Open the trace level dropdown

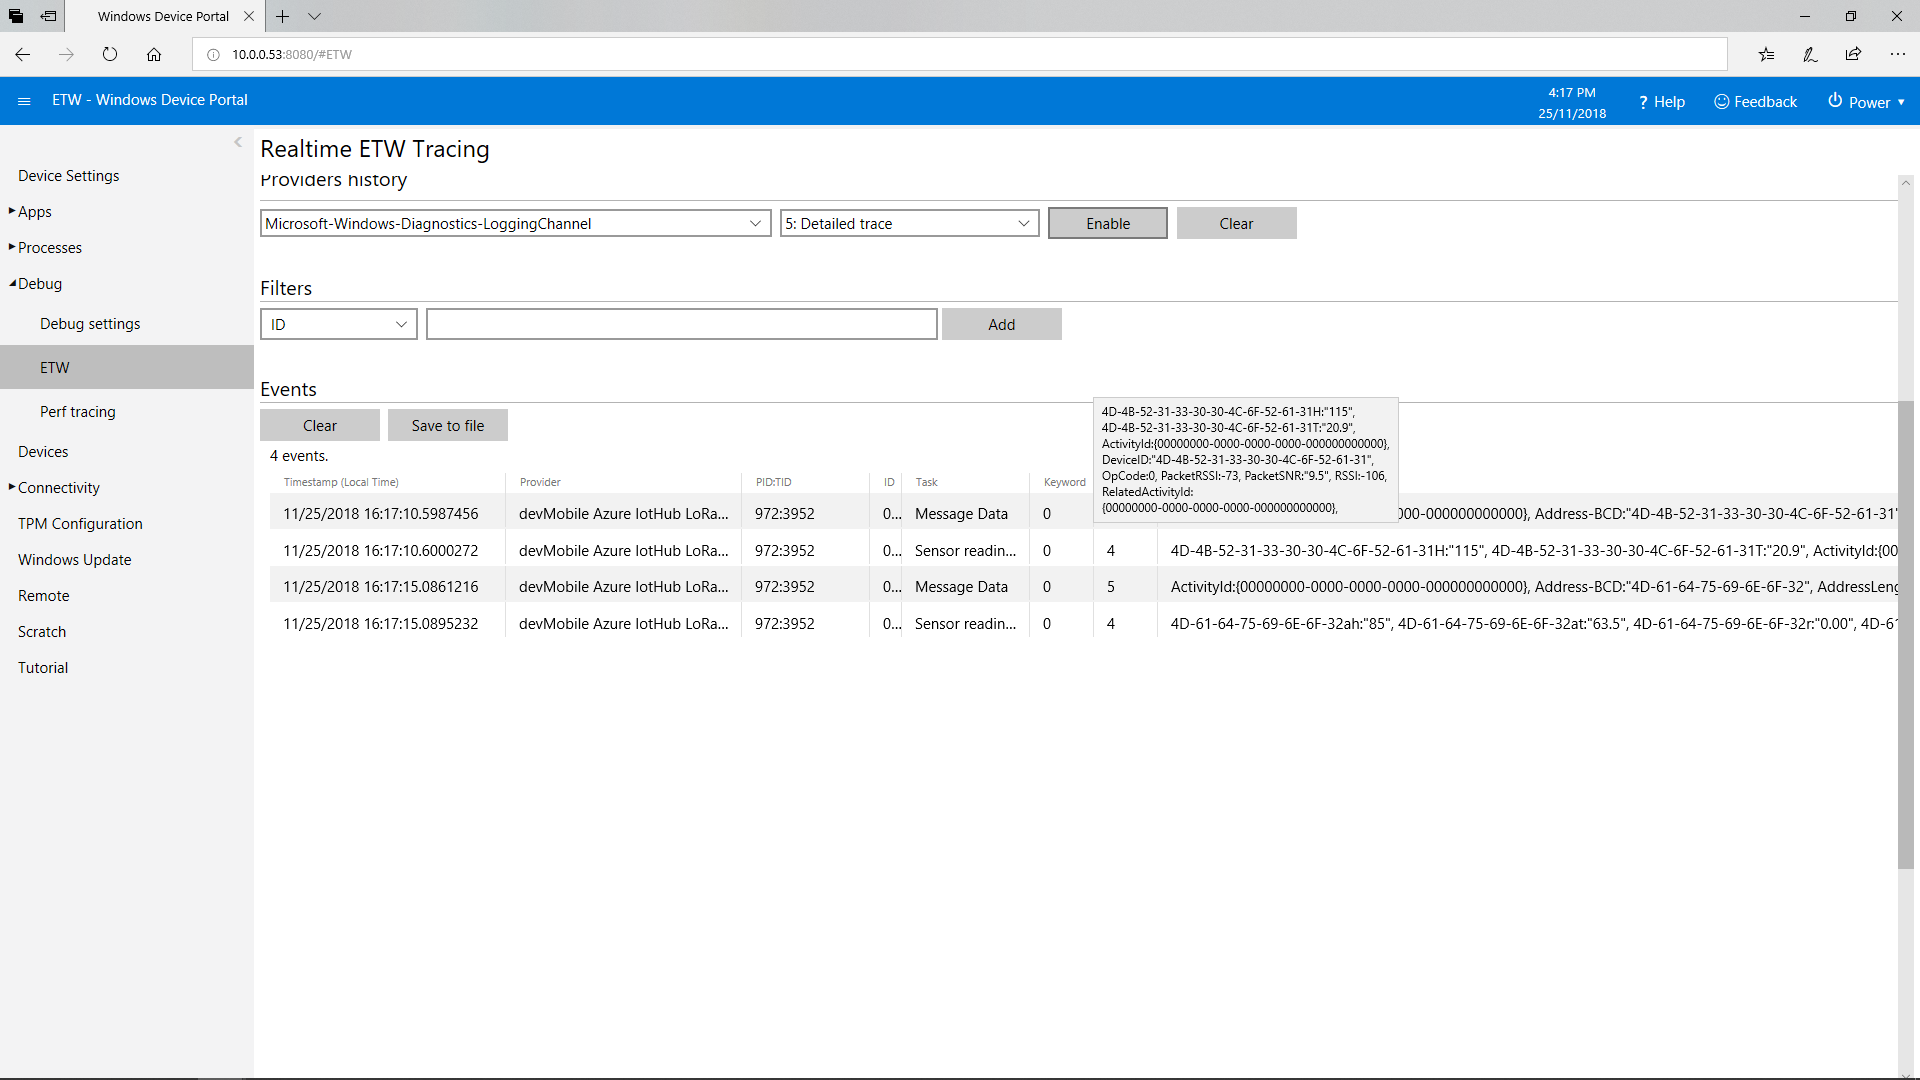coord(908,223)
